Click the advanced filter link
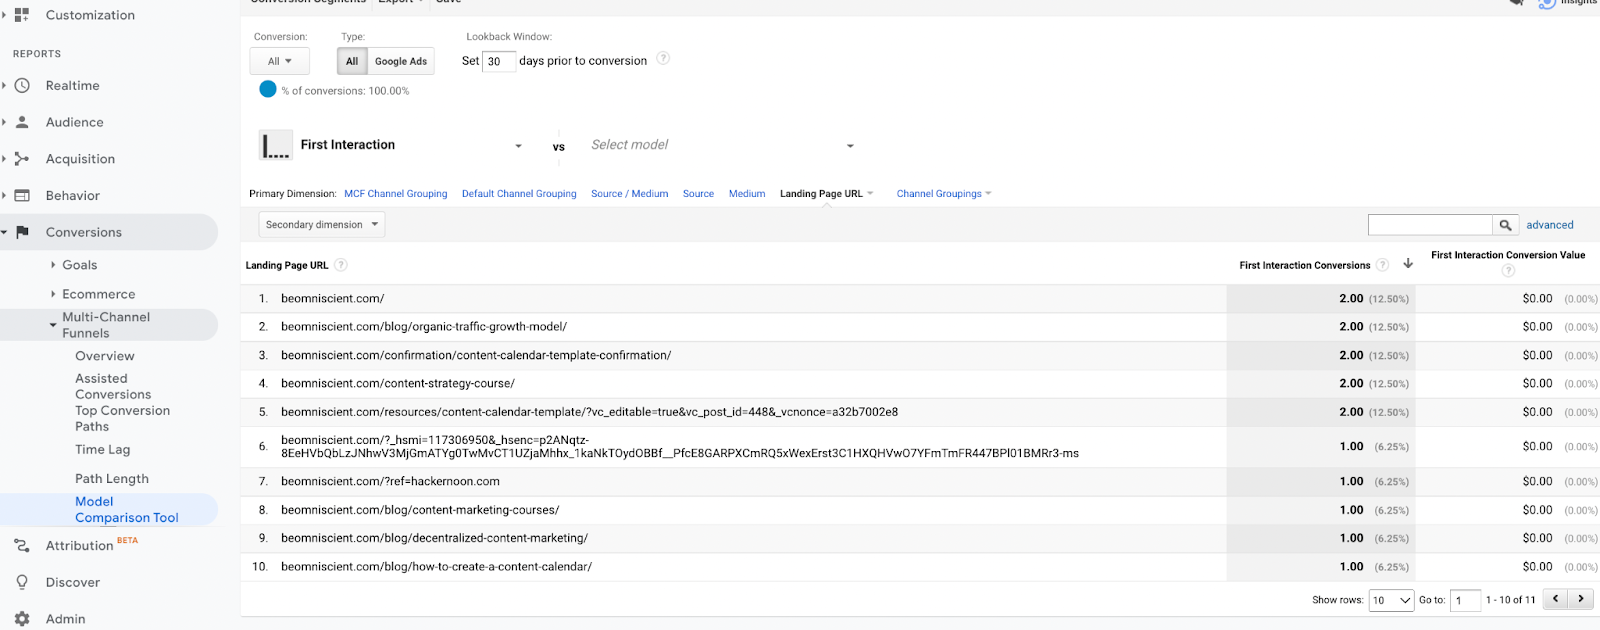 [1549, 225]
